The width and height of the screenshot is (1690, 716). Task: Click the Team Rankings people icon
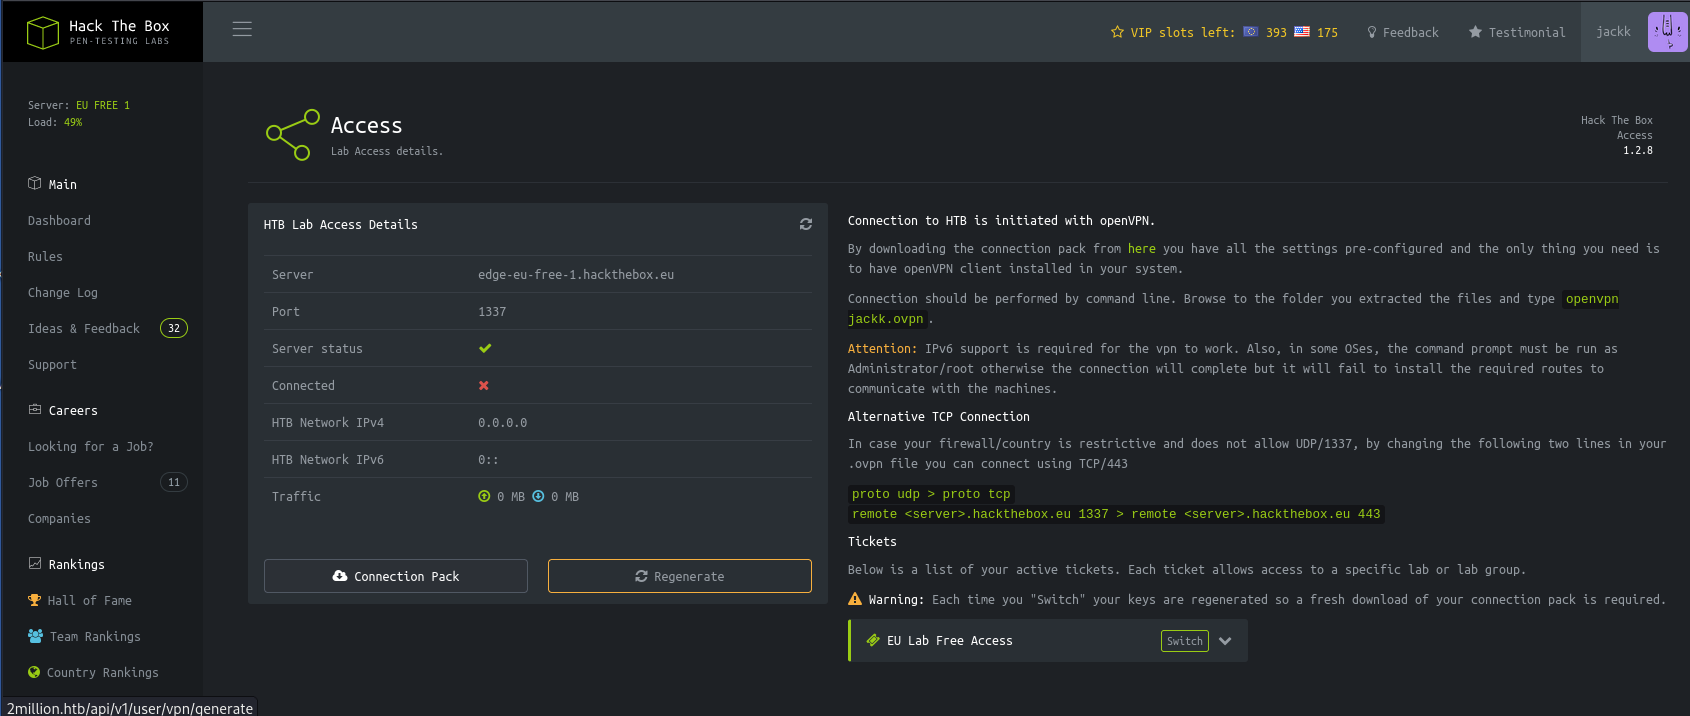coord(36,636)
